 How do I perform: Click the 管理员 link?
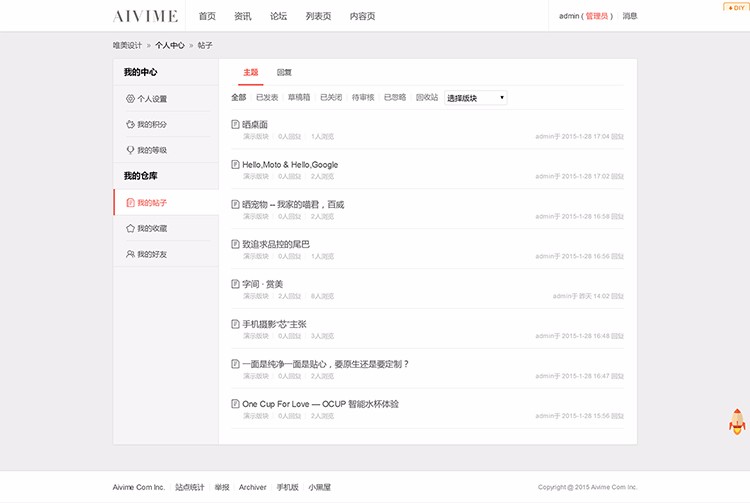point(597,16)
